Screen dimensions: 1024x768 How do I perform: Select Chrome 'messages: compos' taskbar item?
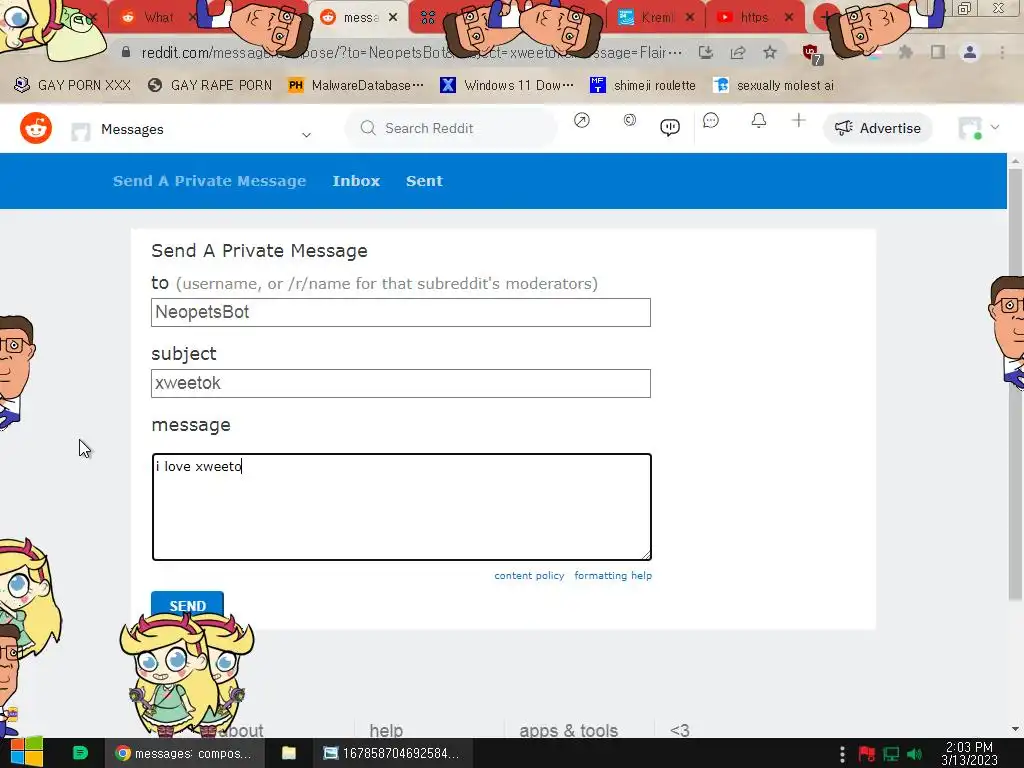point(184,753)
